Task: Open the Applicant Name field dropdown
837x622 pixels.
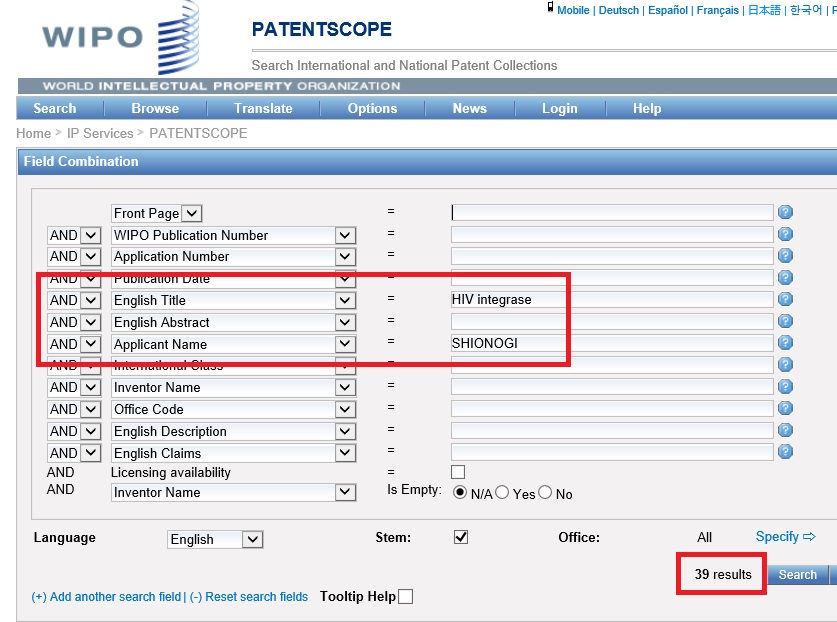Action: click(x=345, y=344)
